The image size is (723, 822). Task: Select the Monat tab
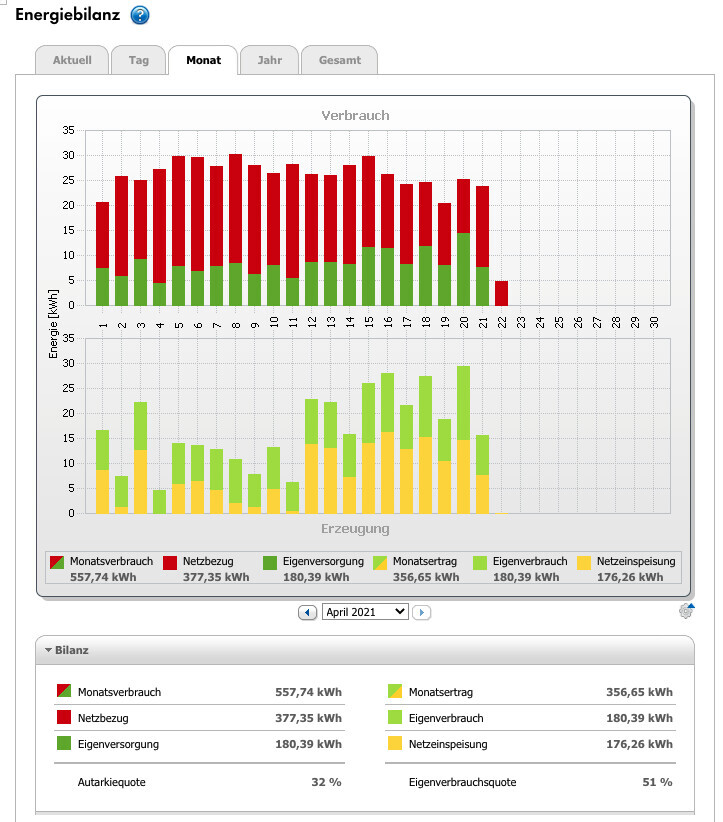[203, 60]
